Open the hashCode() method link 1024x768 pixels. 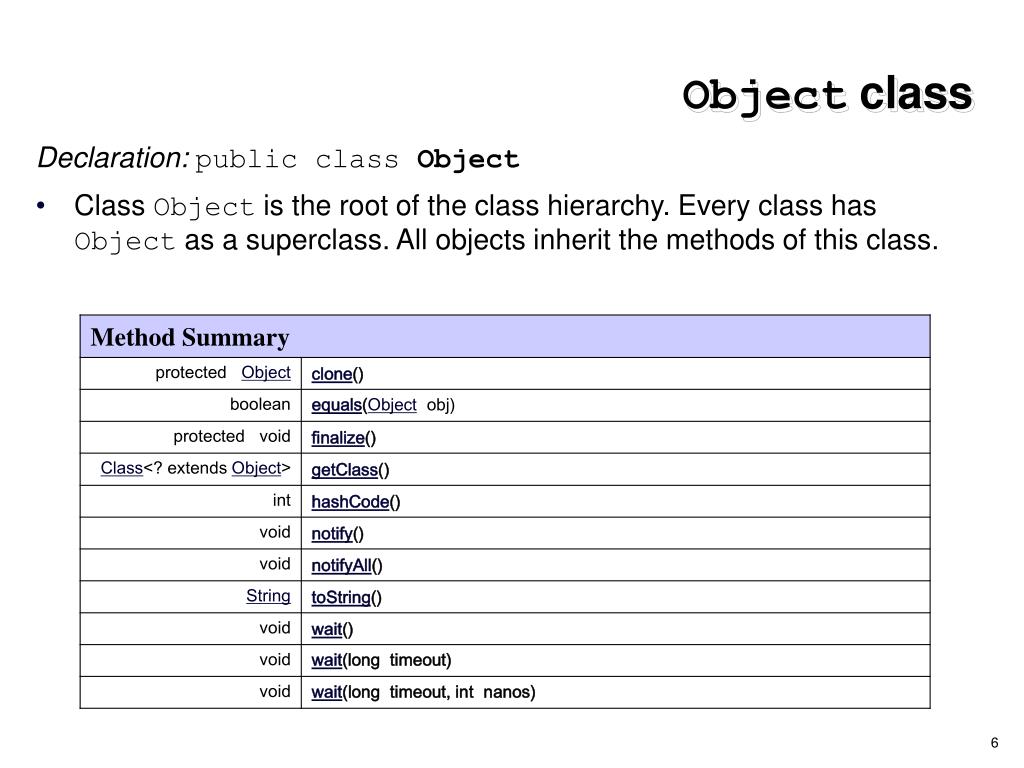tap(349, 502)
